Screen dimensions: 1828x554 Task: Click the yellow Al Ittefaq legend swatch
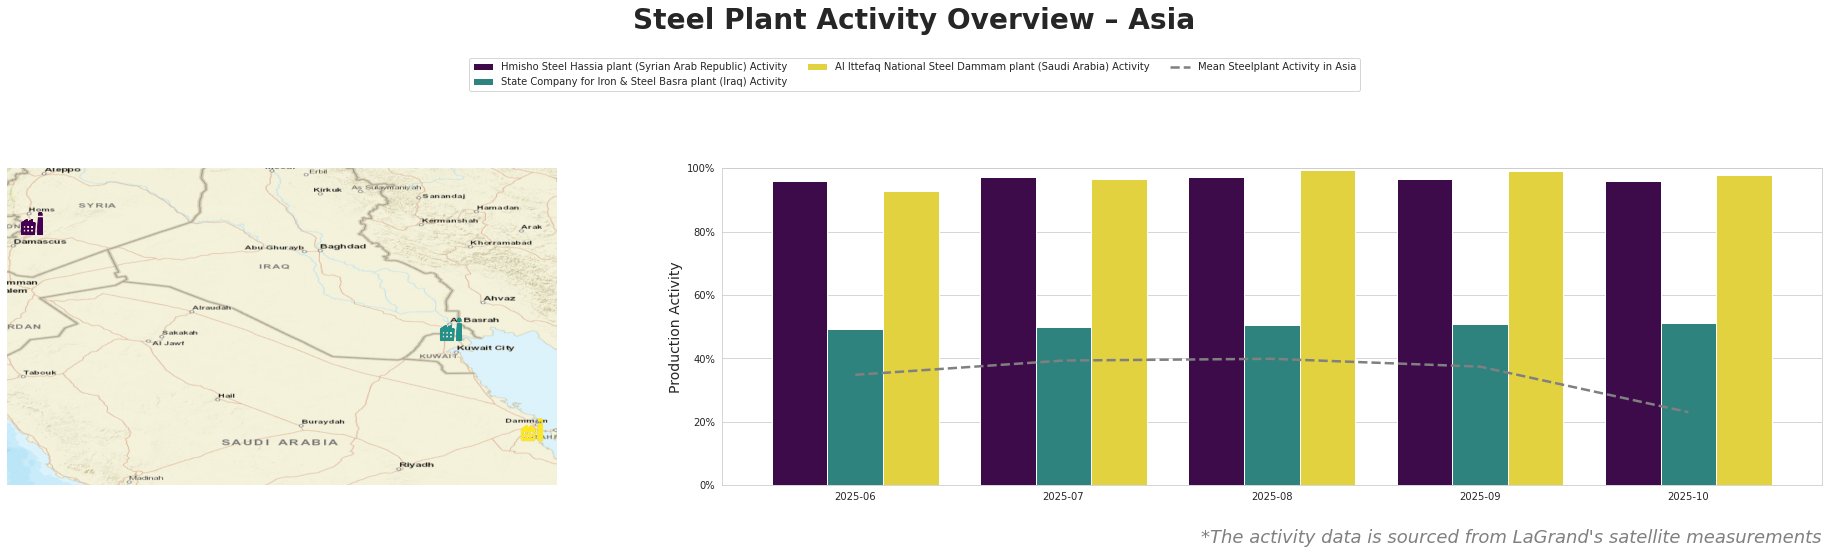(x=818, y=67)
